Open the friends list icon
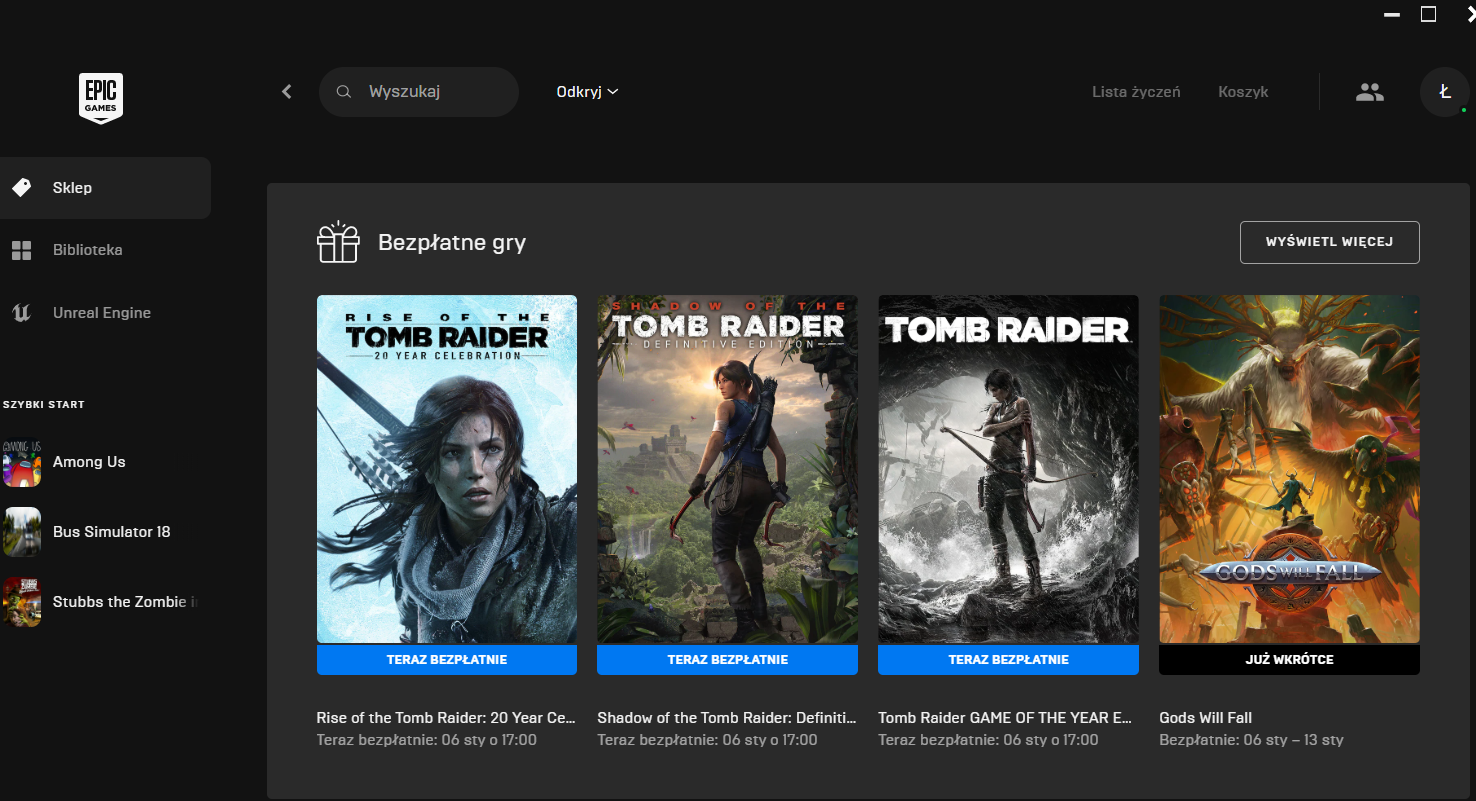Image resolution: width=1476 pixels, height=801 pixels. [x=1369, y=92]
